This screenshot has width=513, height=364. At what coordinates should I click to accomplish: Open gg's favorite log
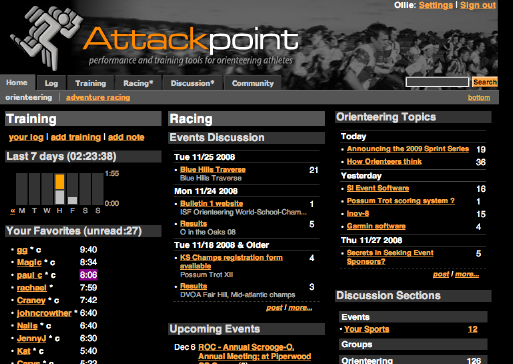point(22,250)
